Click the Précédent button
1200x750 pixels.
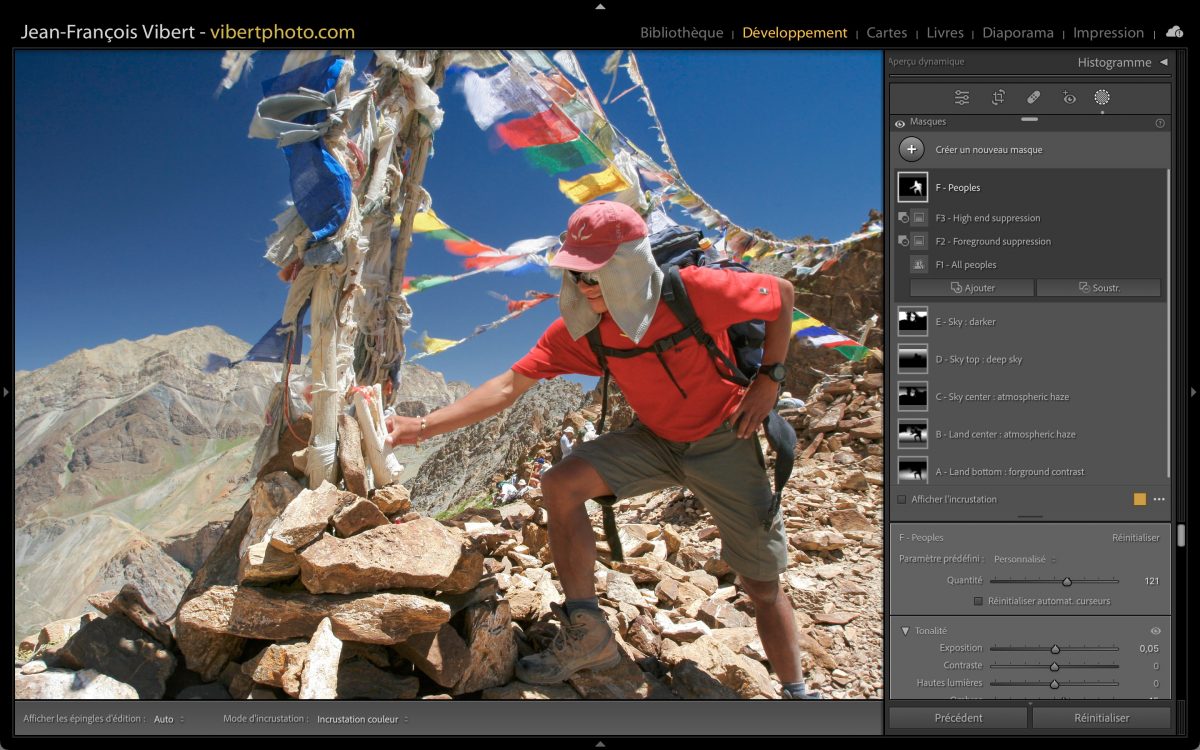[x=958, y=718]
